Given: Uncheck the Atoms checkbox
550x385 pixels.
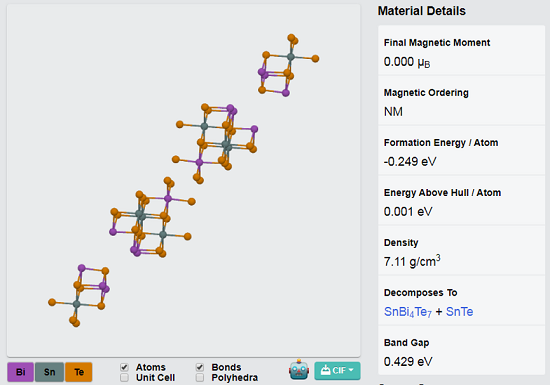Looking at the screenshot, I should click(x=124, y=367).
